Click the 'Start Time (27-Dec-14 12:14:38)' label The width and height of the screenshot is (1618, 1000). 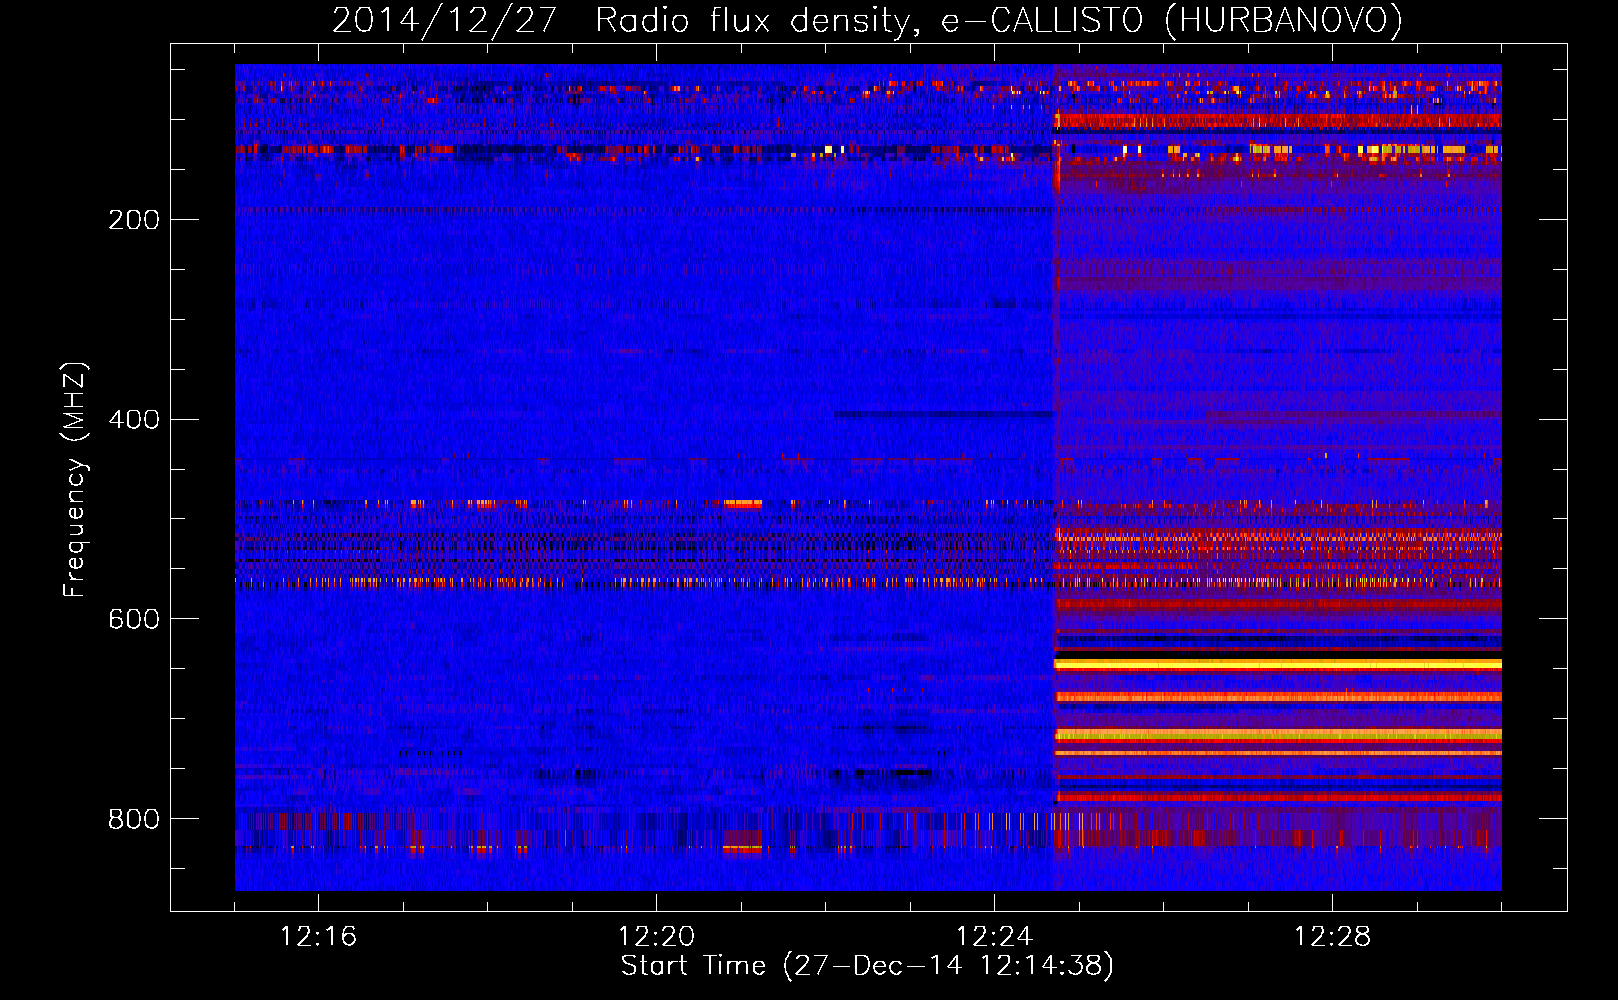coord(867,966)
